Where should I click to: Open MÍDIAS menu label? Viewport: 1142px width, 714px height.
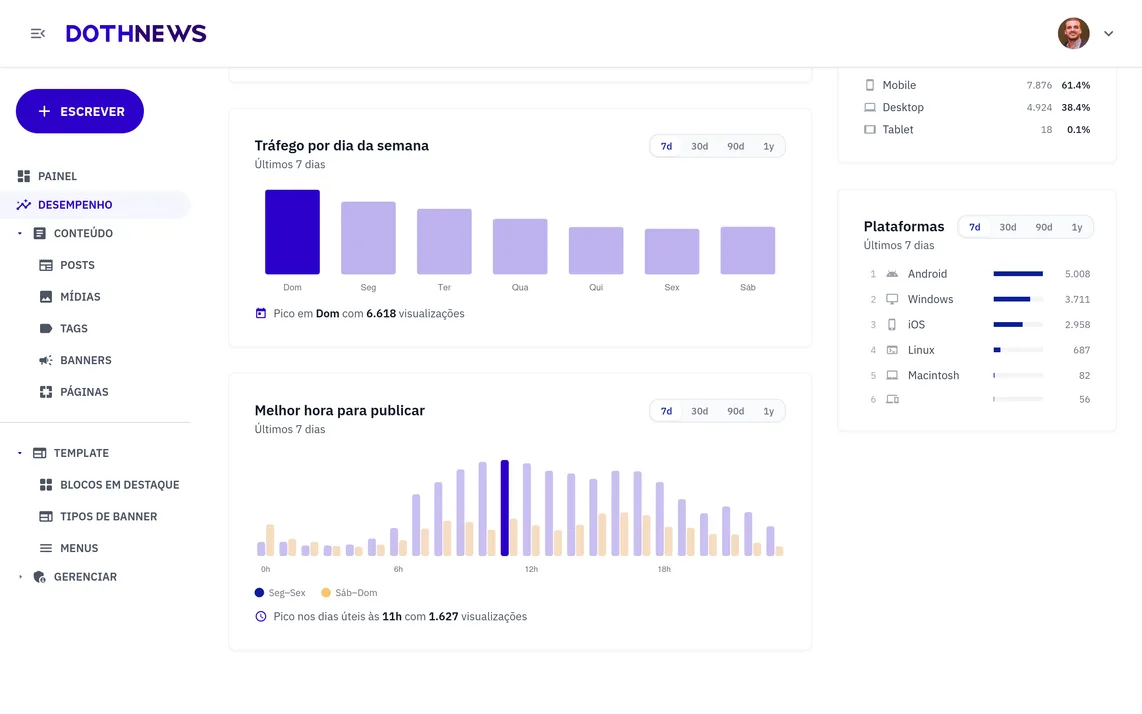point(80,297)
